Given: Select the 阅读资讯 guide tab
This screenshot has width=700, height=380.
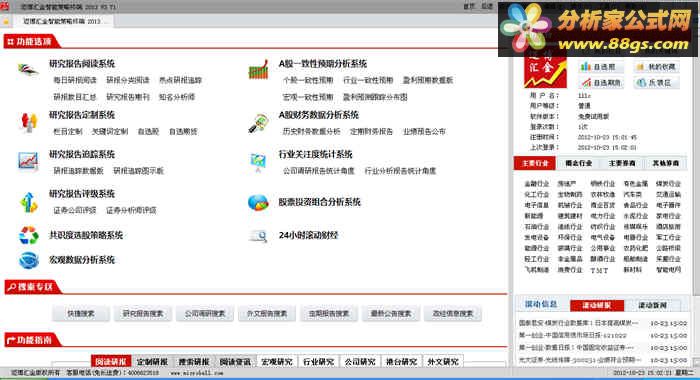Looking at the screenshot, I should 235,362.
